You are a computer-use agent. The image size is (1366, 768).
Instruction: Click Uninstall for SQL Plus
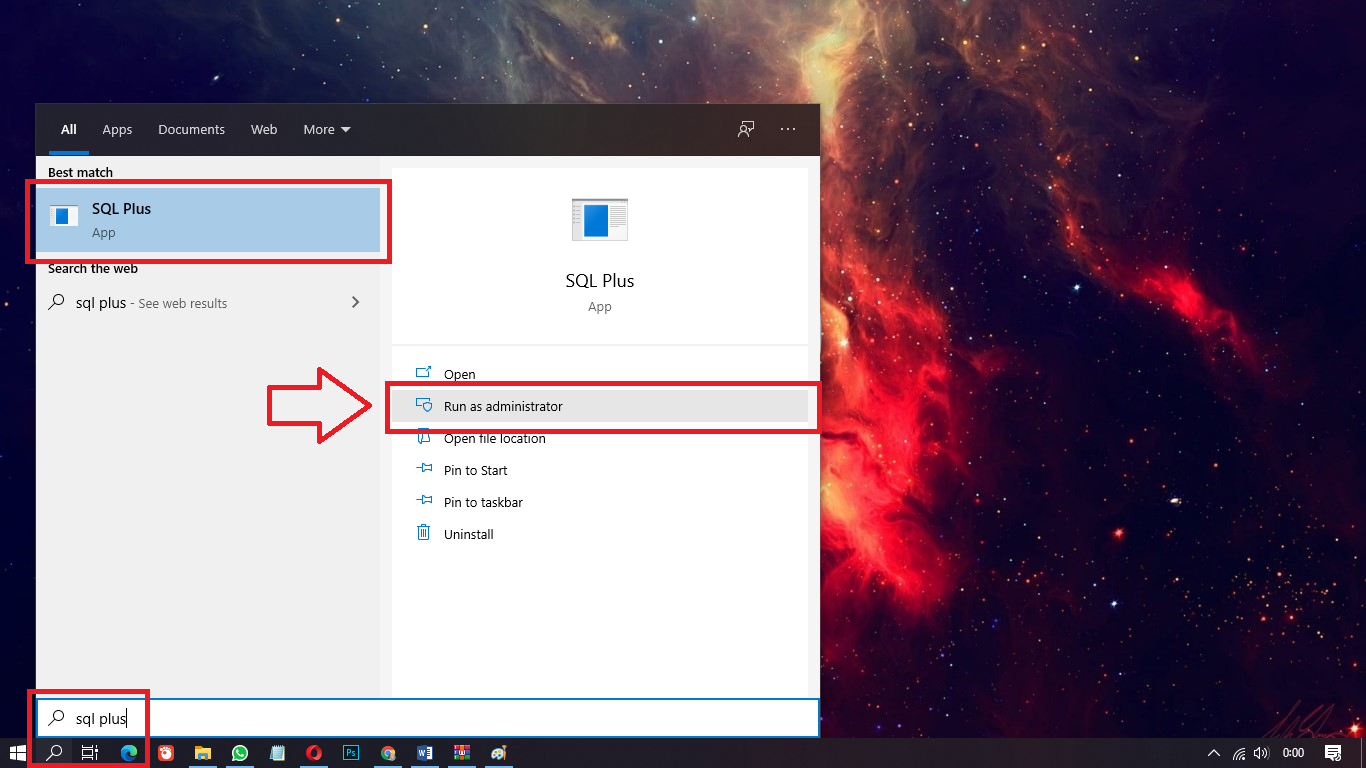[x=600, y=534]
